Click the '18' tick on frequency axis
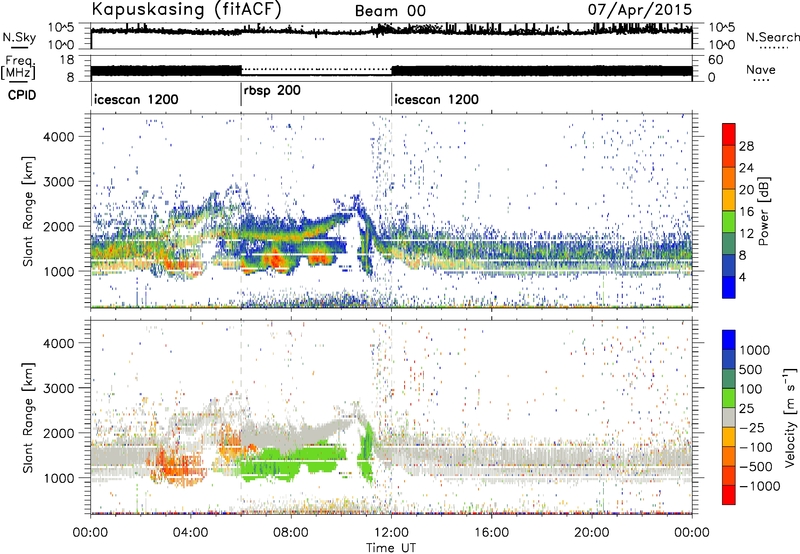Screen dimensions: 800x554 click(67, 60)
